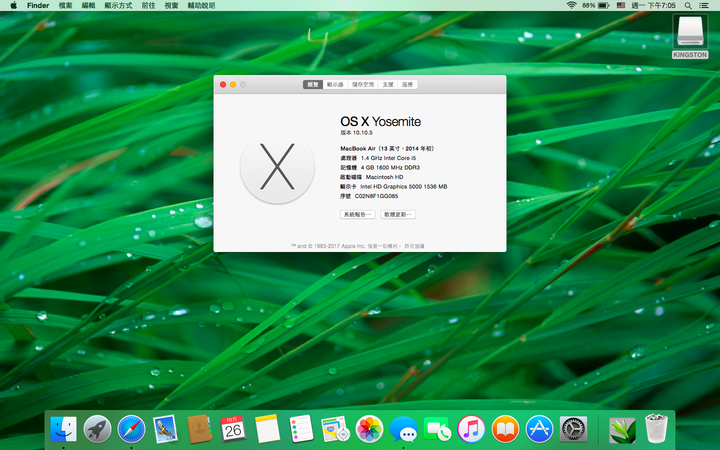Image resolution: width=720 pixels, height=450 pixels.
Task: Open iBooks orange book icon
Action: (x=505, y=429)
